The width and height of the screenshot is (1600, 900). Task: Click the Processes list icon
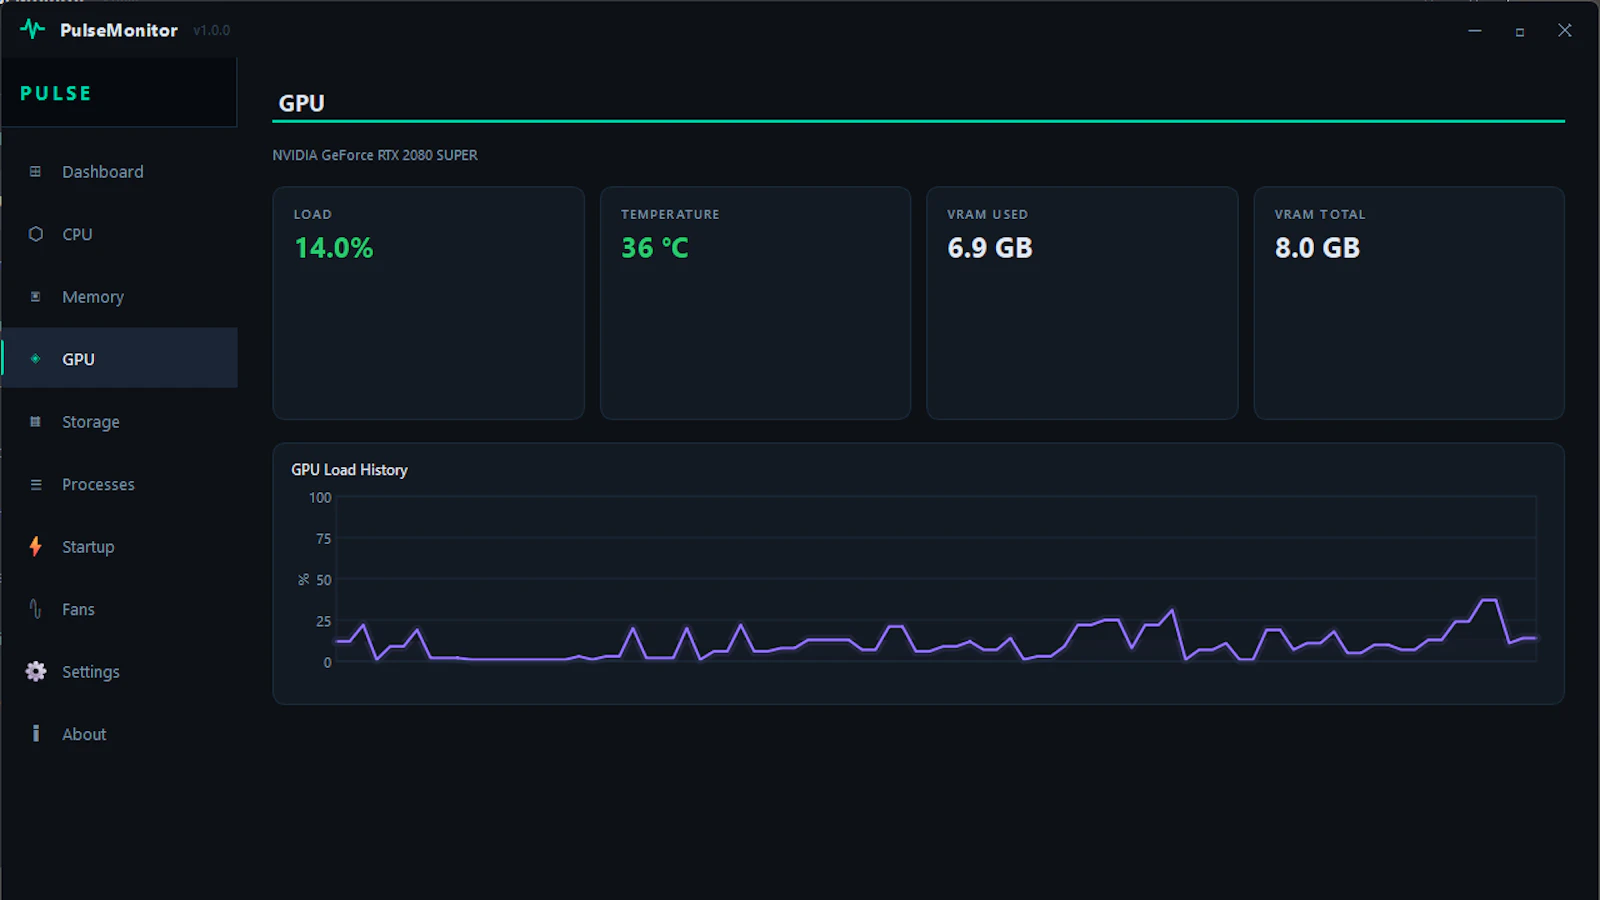click(35, 484)
